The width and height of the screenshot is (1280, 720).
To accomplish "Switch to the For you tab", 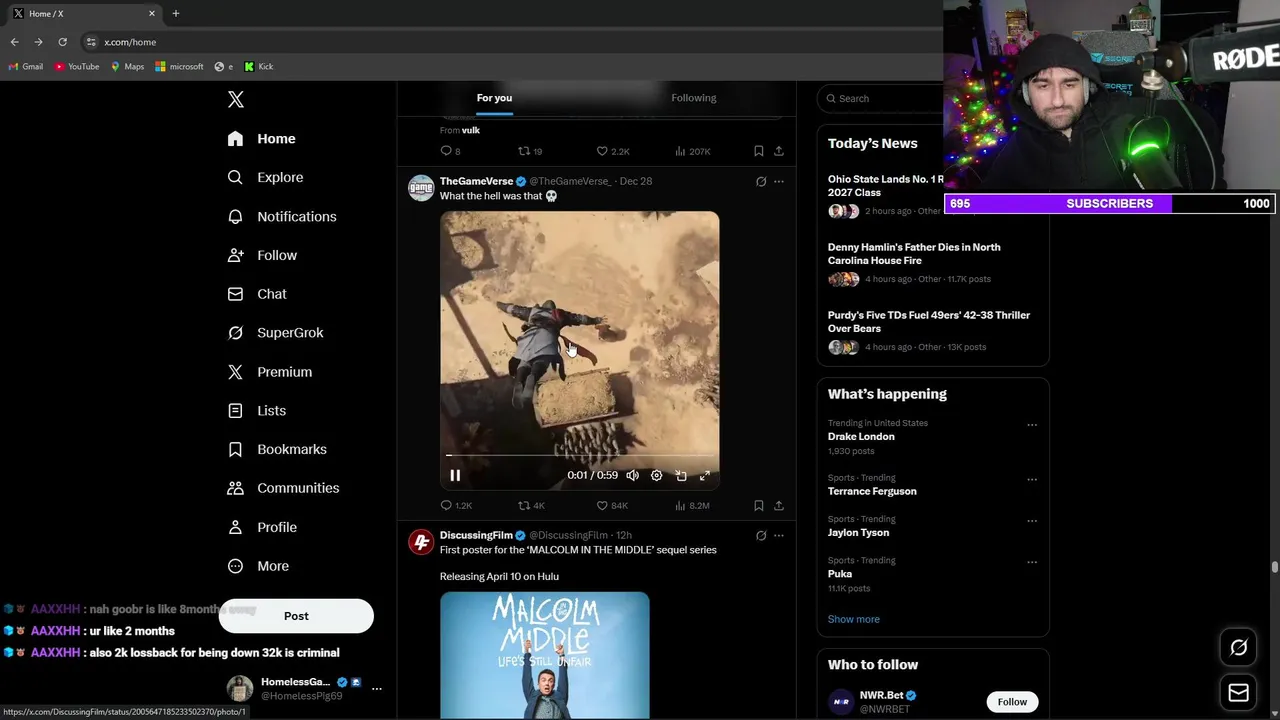I will 494,98.
